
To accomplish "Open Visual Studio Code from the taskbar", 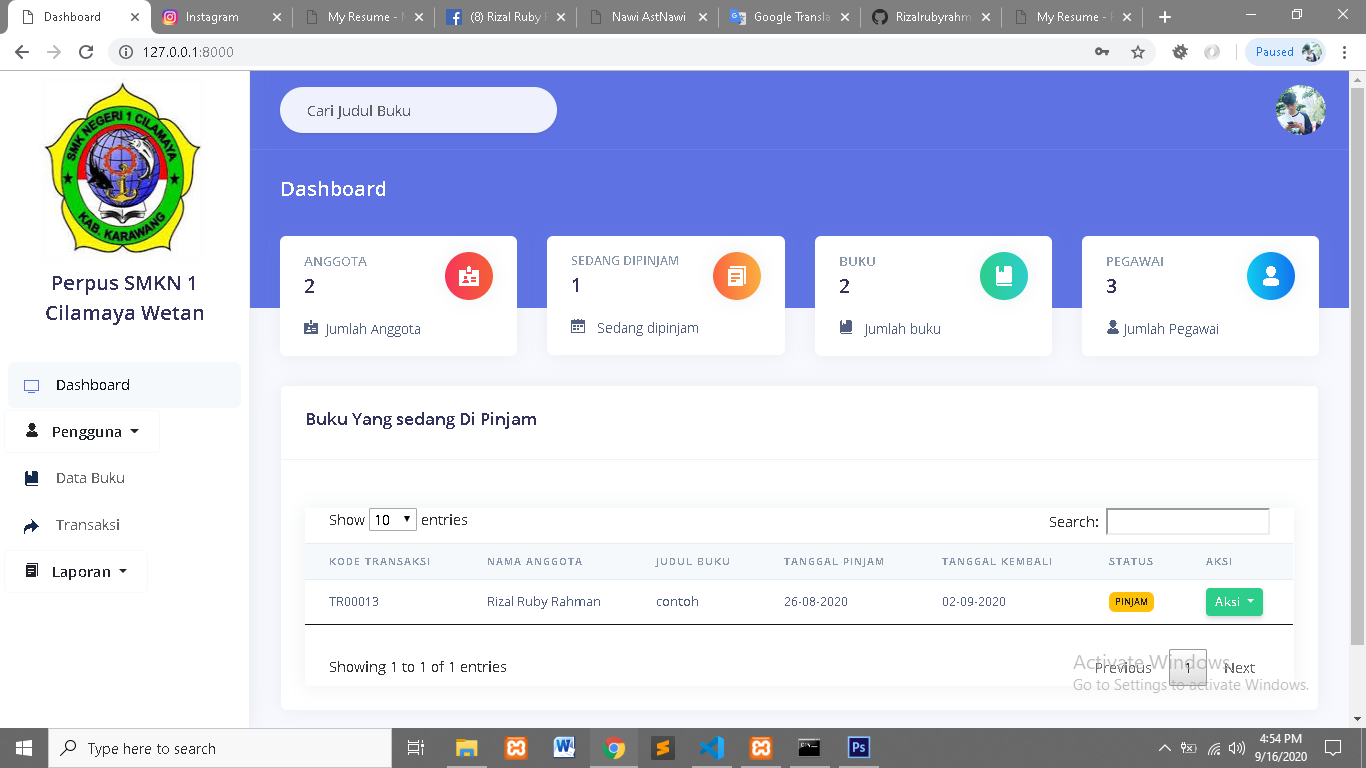I will [711, 748].
